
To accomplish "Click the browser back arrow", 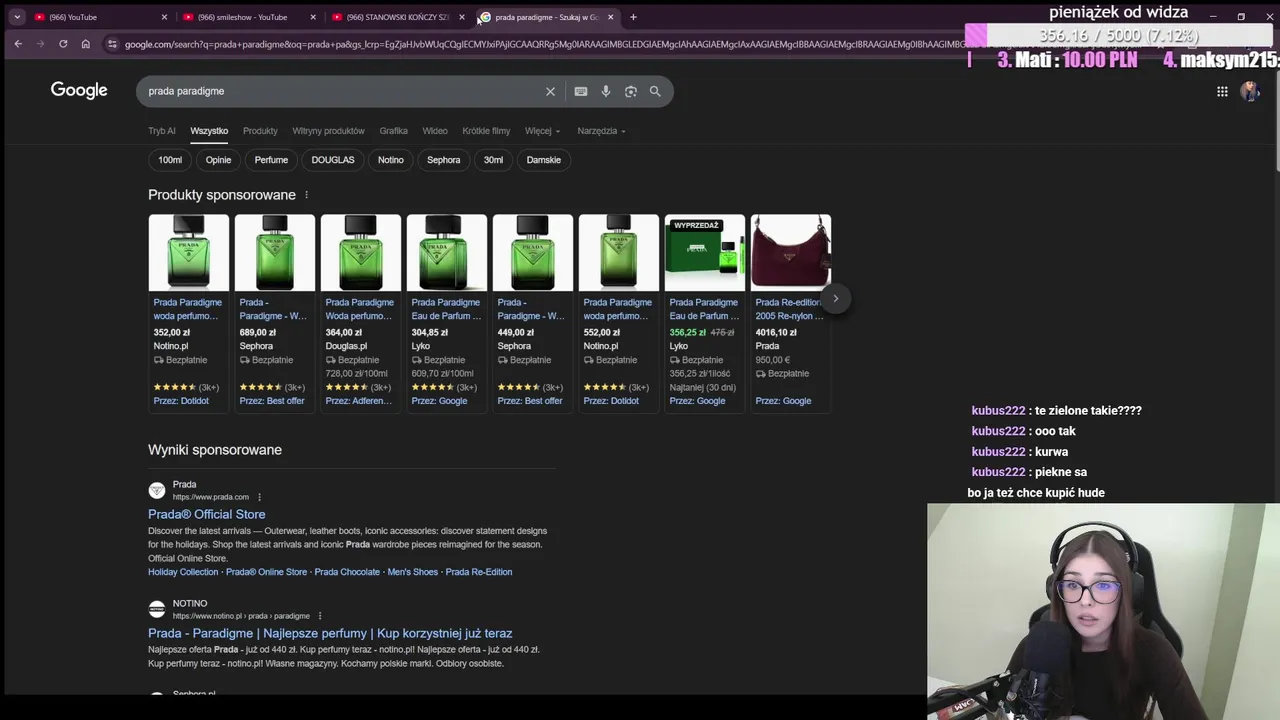I will coord(18,44).
